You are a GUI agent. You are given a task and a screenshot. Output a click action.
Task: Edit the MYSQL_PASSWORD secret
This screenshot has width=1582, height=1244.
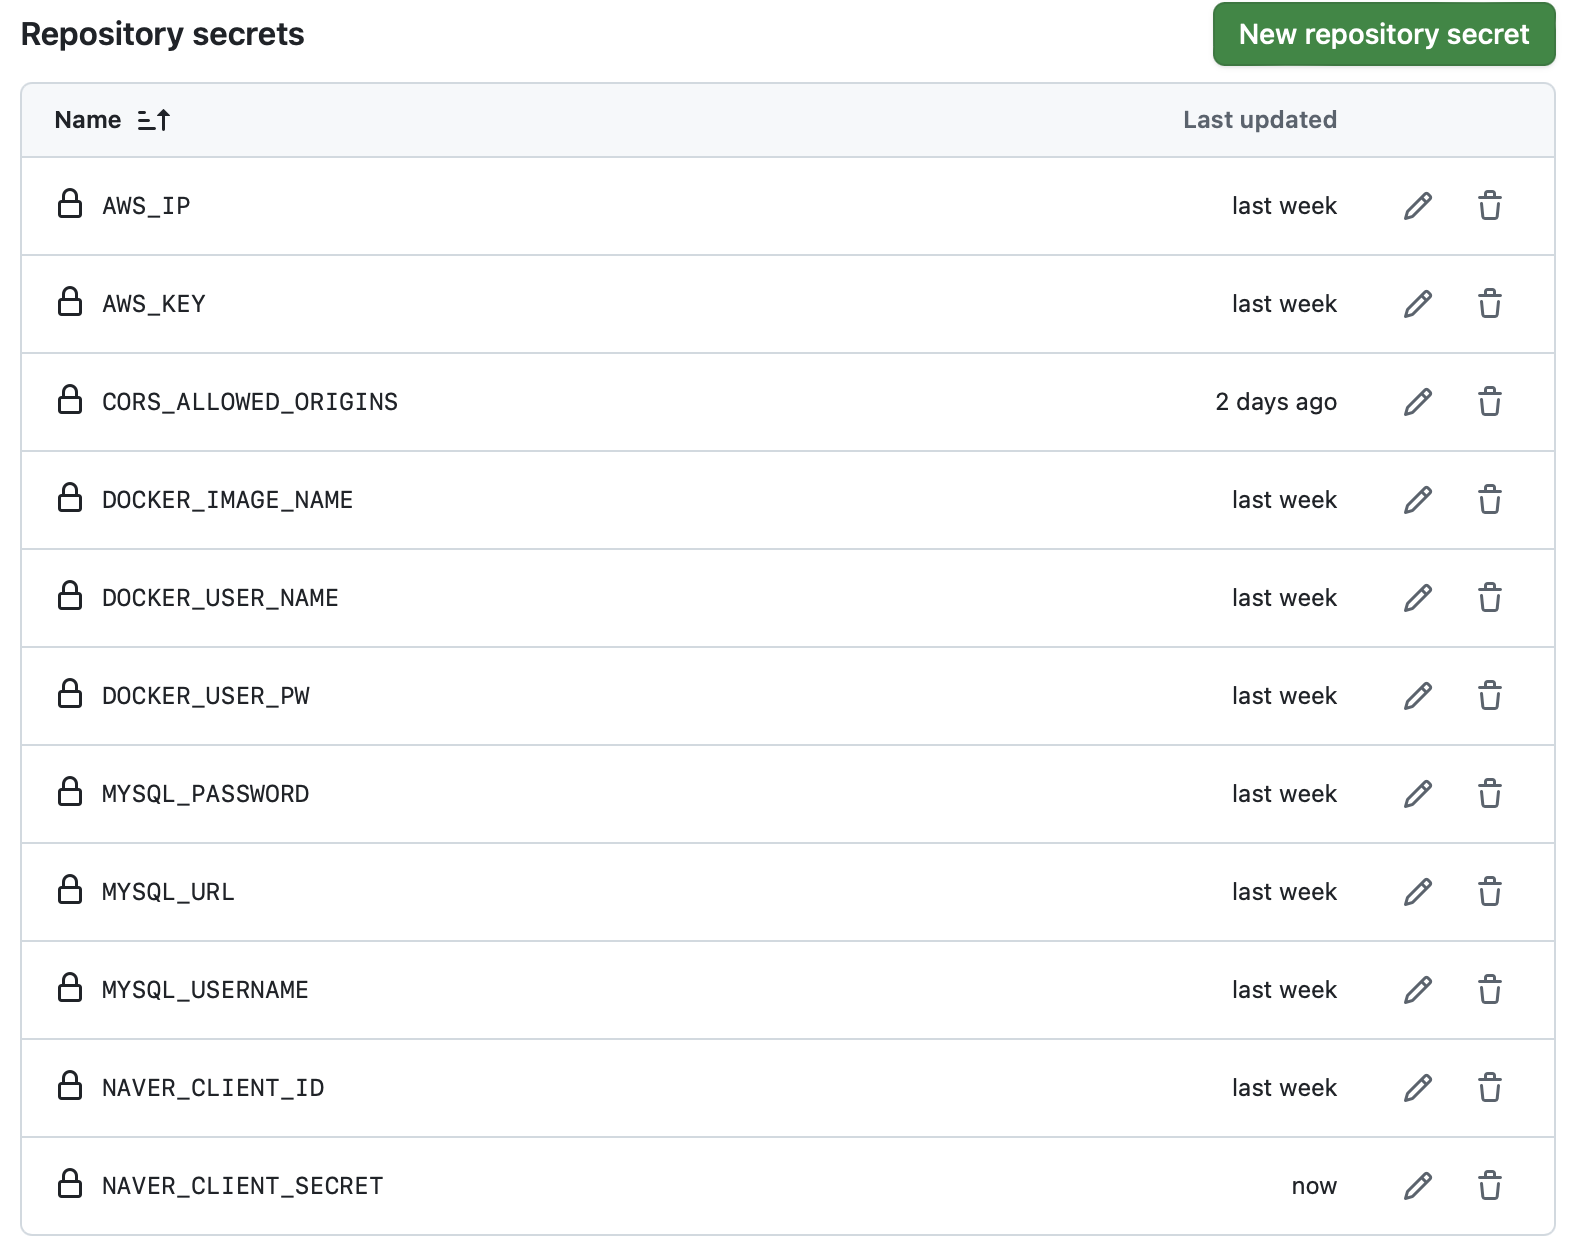coord(1418,794)
